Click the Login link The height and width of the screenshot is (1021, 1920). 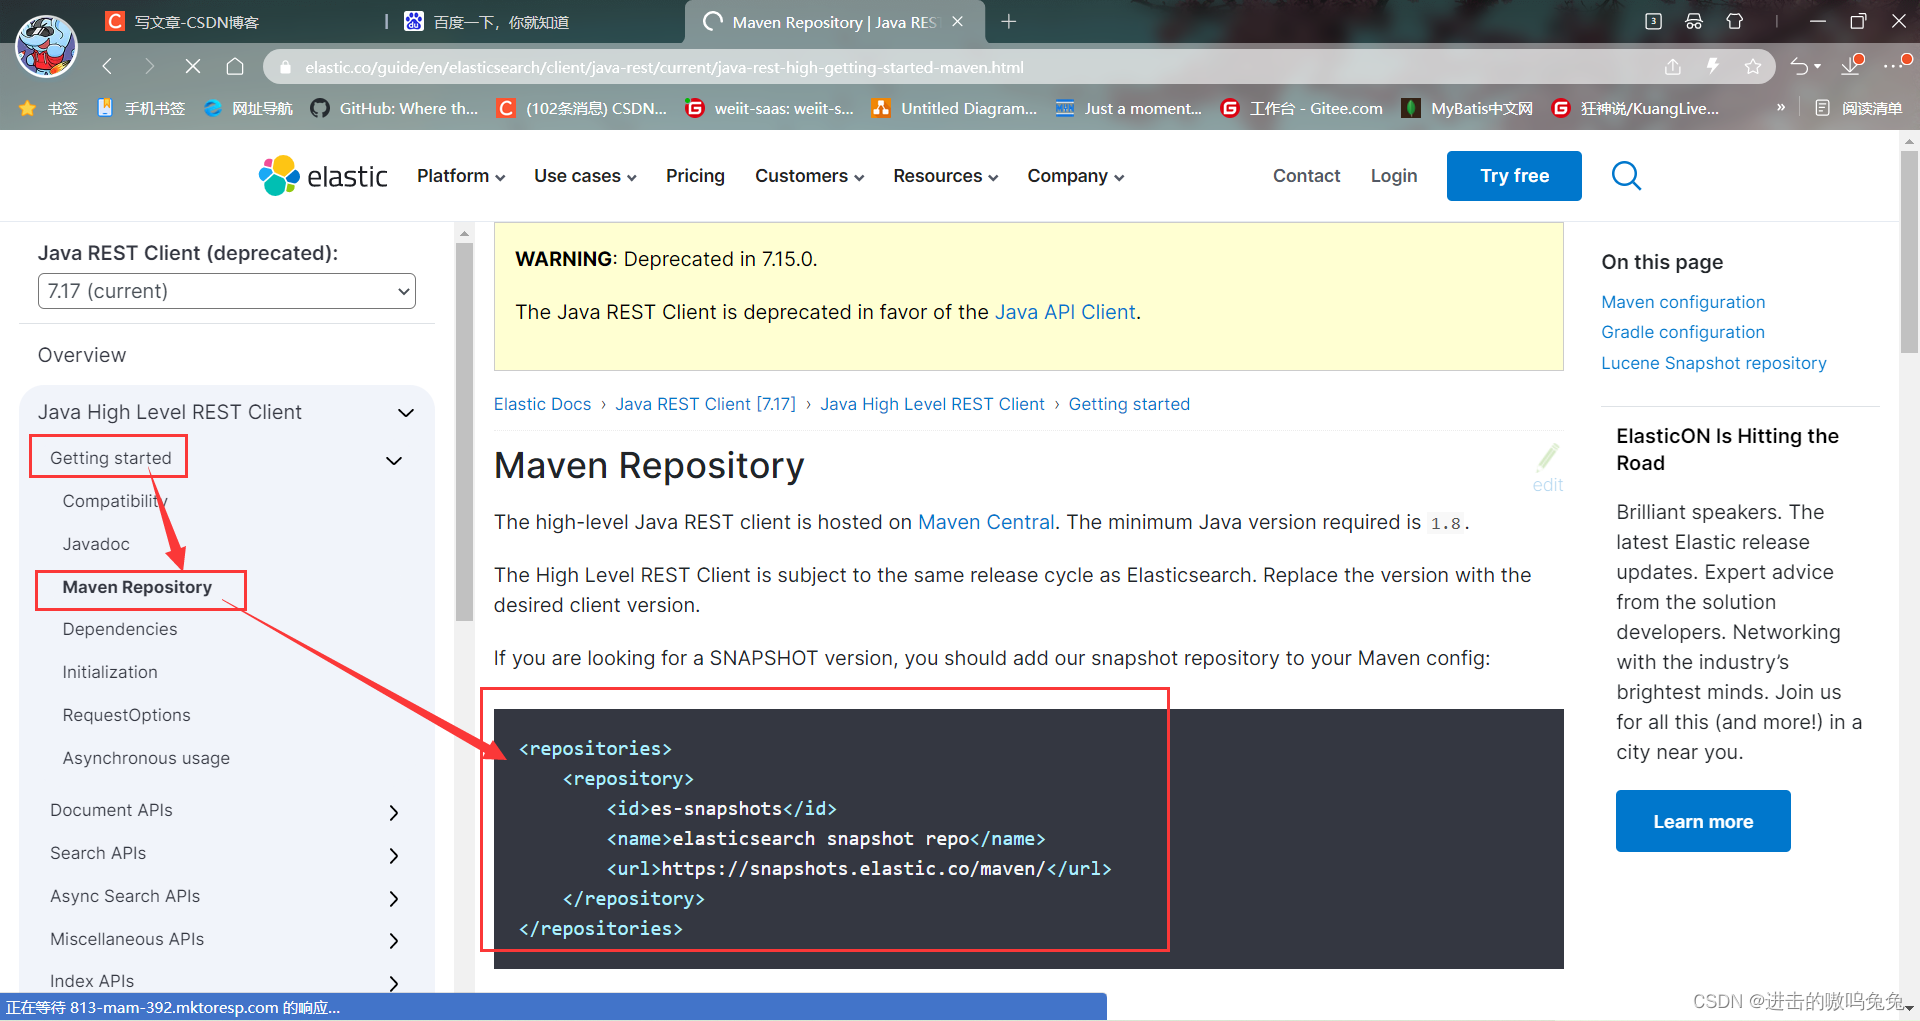point(1394,176)
